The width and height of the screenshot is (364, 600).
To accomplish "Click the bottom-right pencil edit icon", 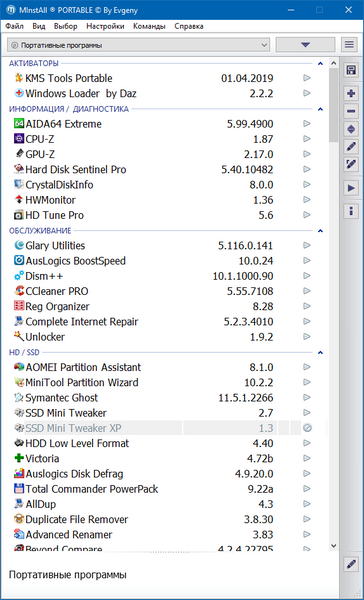I will point(351,564).
